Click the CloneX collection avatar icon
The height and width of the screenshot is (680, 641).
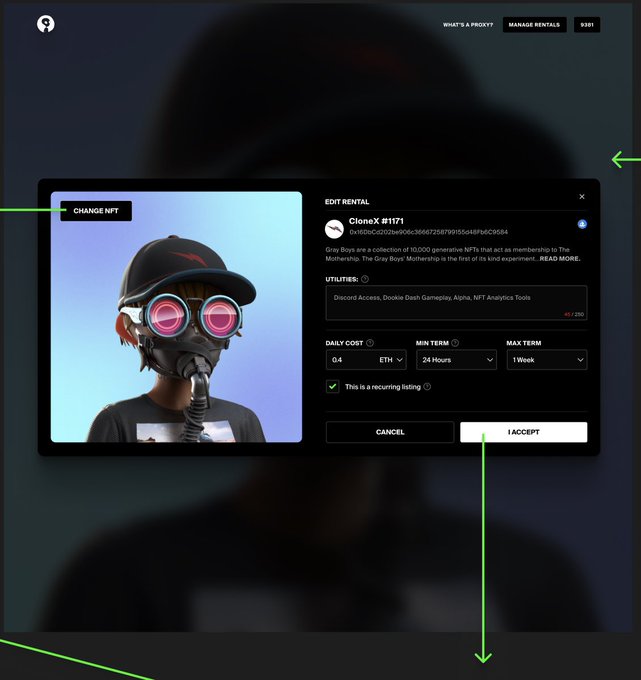[334, 229]
